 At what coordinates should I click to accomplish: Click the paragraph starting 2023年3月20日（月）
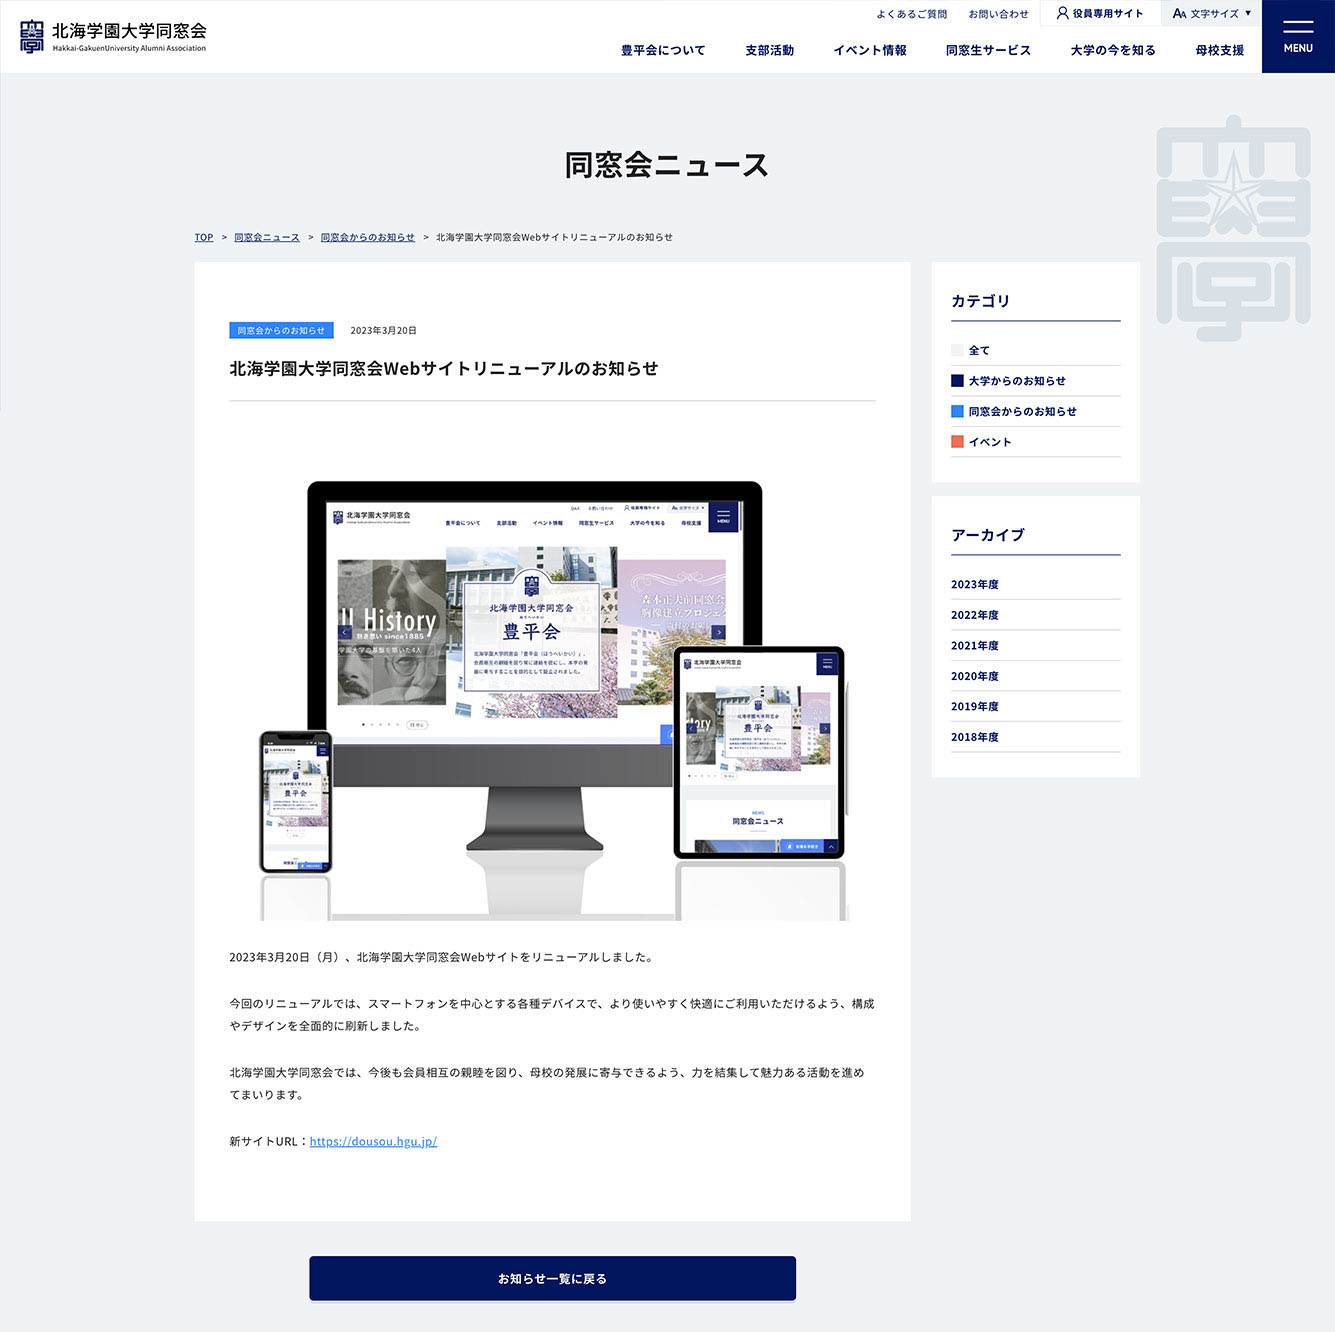tap(443, 957)
